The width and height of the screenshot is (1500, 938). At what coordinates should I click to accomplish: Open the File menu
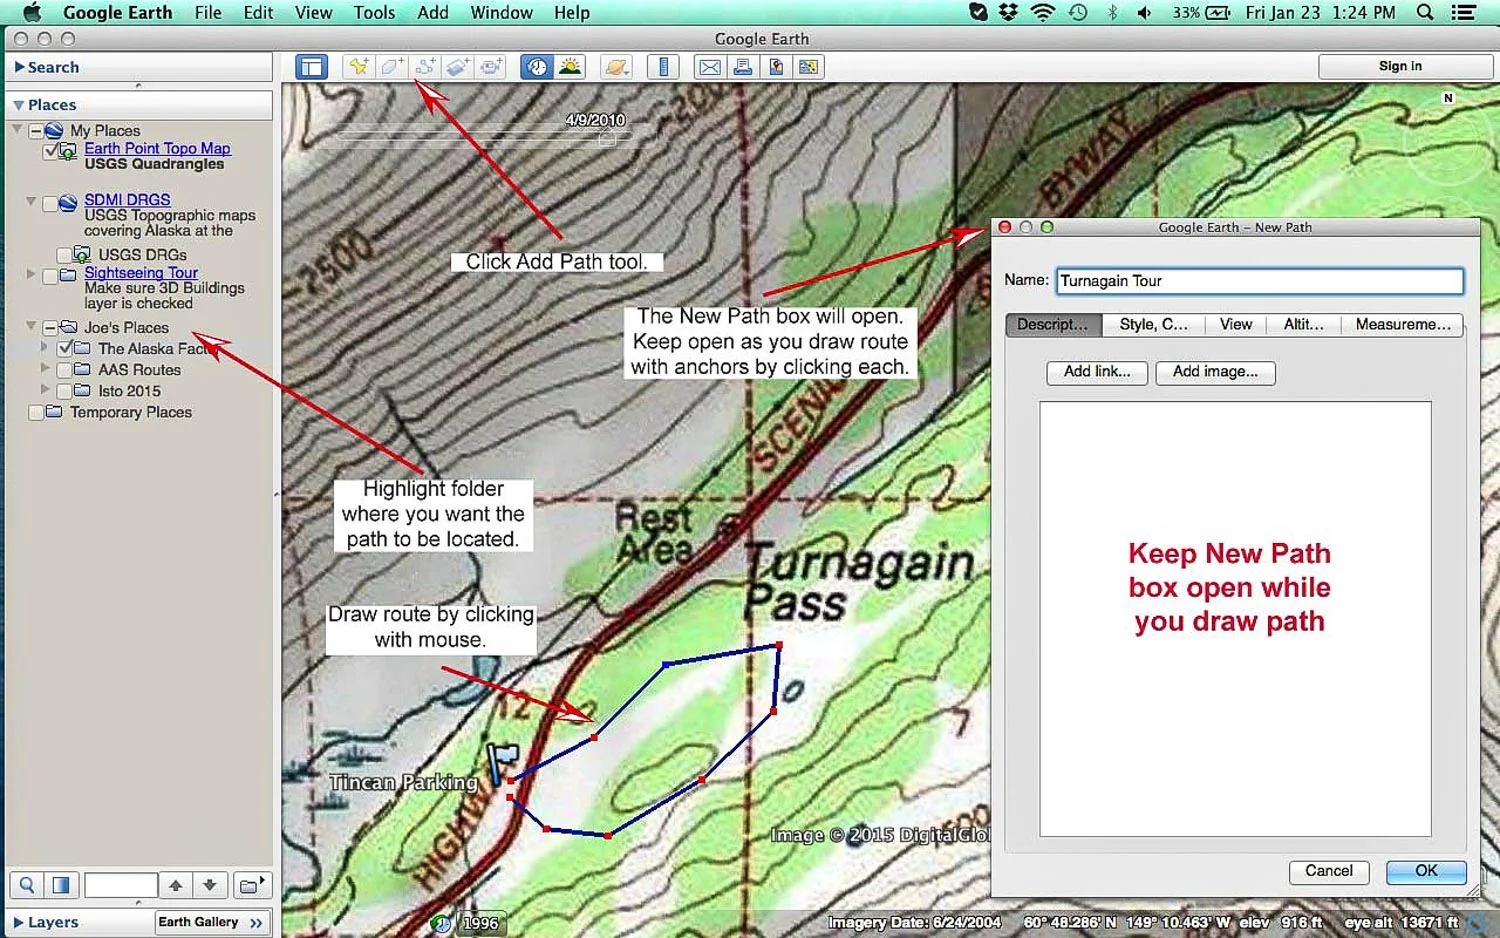[x=208, y=12]
